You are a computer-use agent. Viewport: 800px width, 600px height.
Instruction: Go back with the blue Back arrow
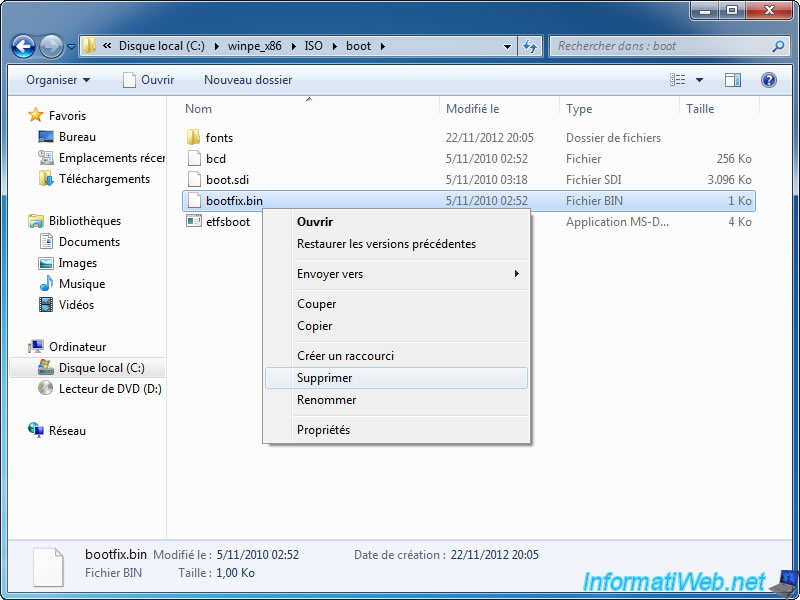pyautogui.click(x=23, y=46)
